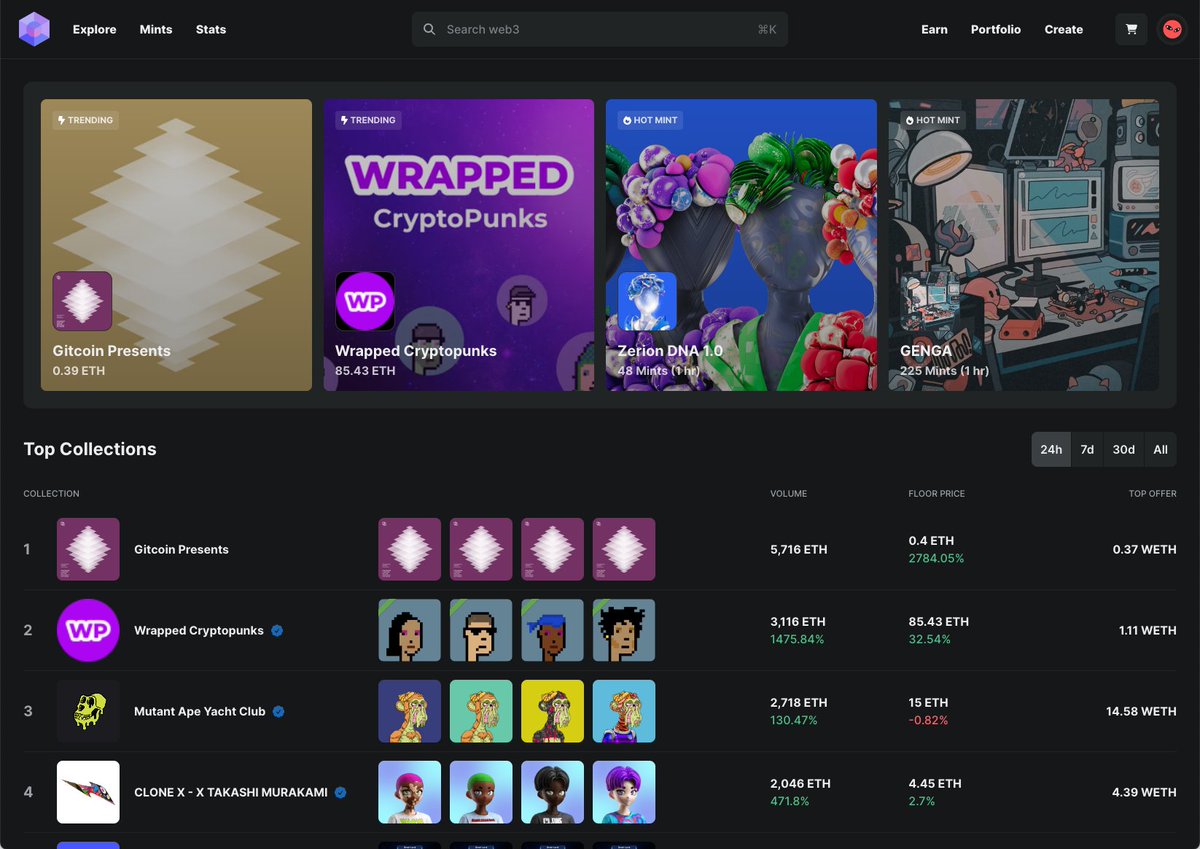Click the HOT MINT tag on GENGA card

932,120
